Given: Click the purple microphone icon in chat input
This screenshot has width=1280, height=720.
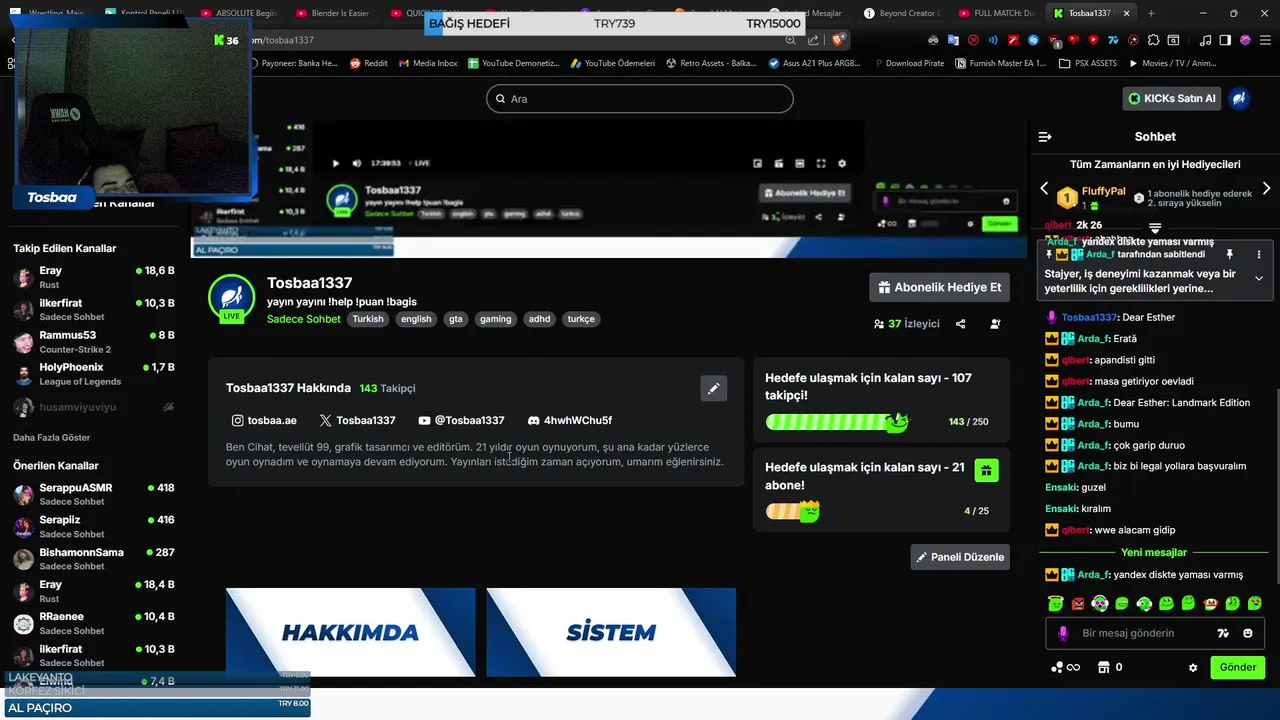Looking at the screenshot, I should tap(1063, 633).
